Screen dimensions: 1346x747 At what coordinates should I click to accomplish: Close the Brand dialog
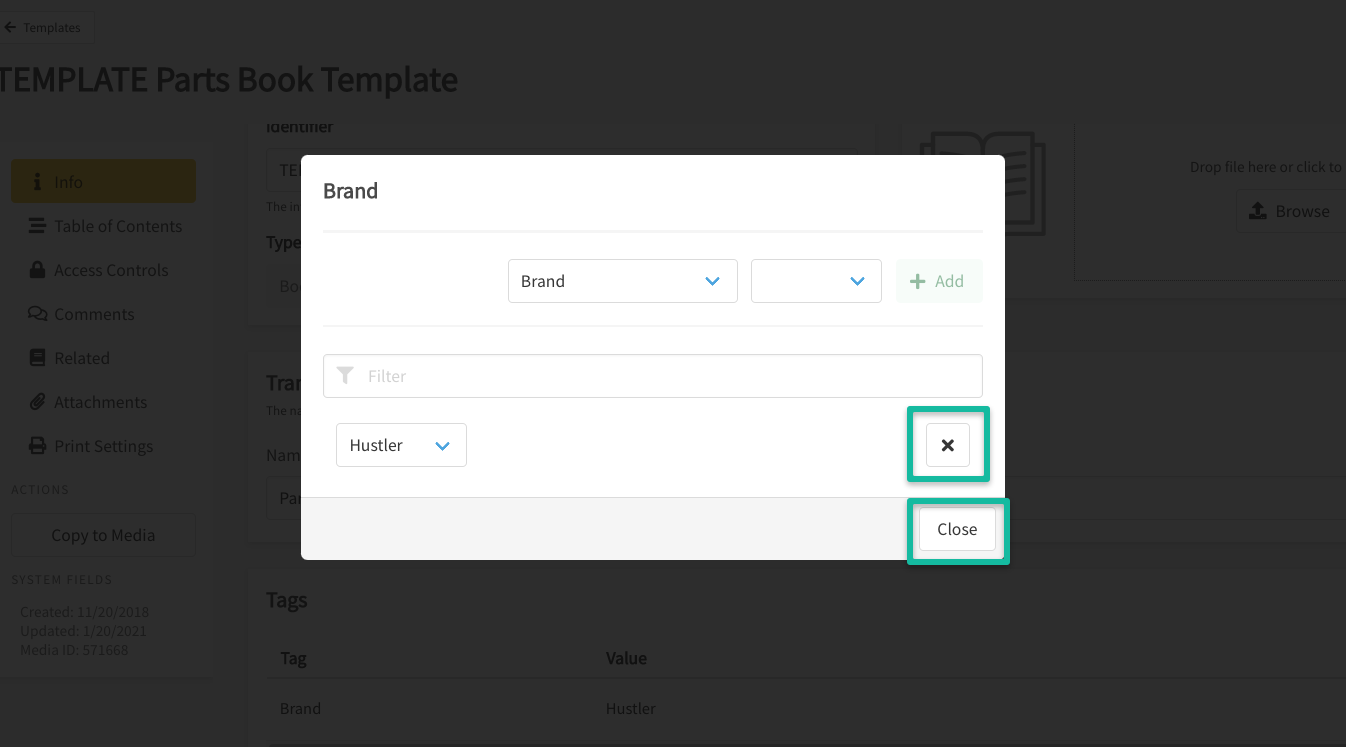[957, 529]
